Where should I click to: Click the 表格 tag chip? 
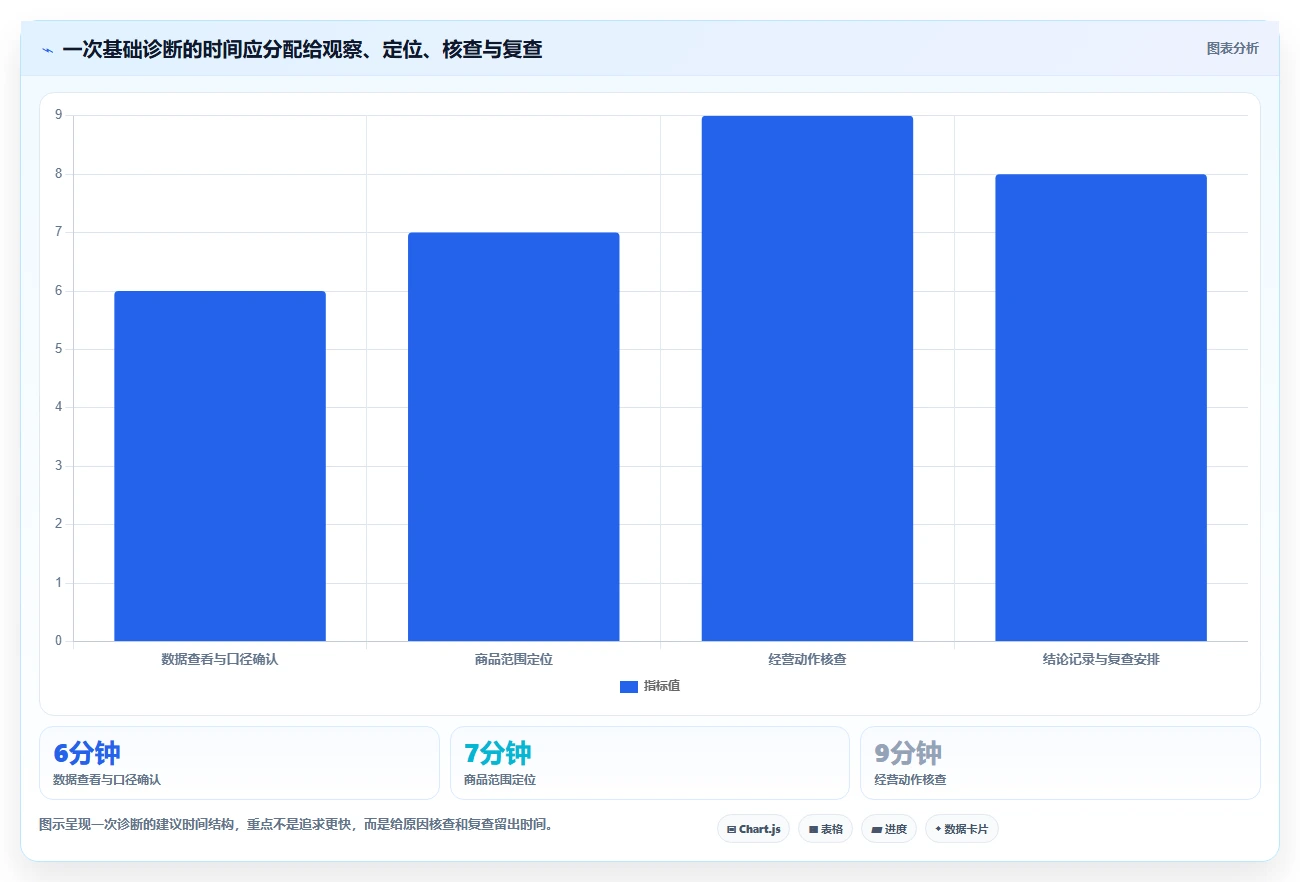pyautogui.click(x=825, y=829)
